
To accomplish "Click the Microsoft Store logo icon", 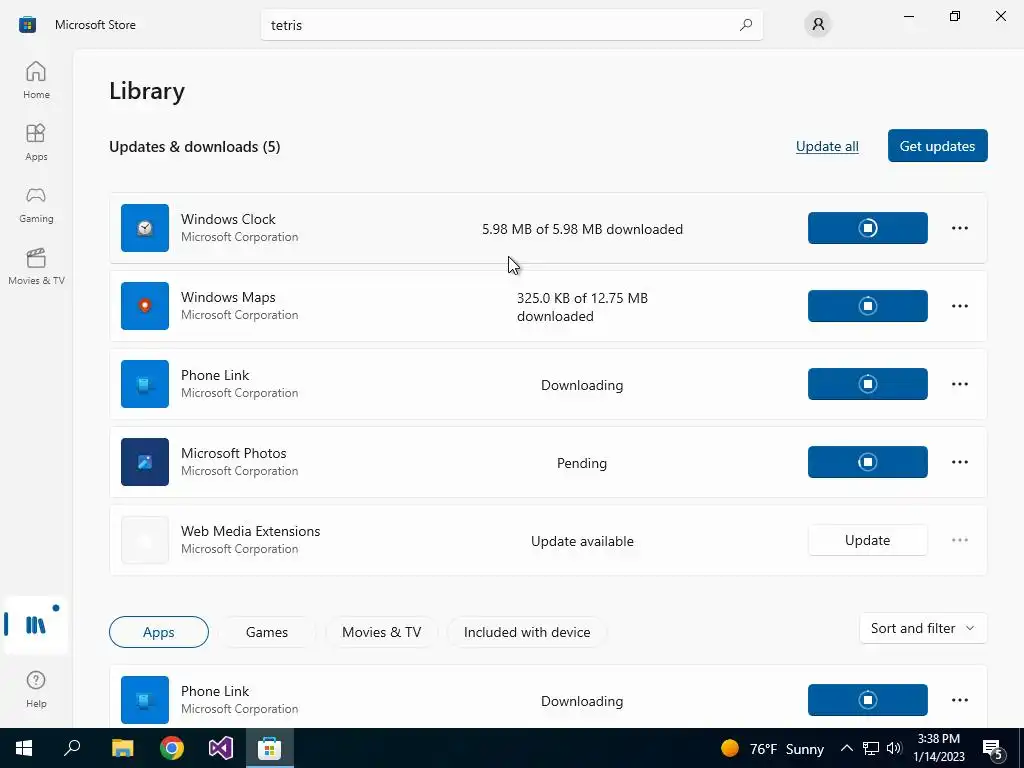I will click(x=27, y=25).
